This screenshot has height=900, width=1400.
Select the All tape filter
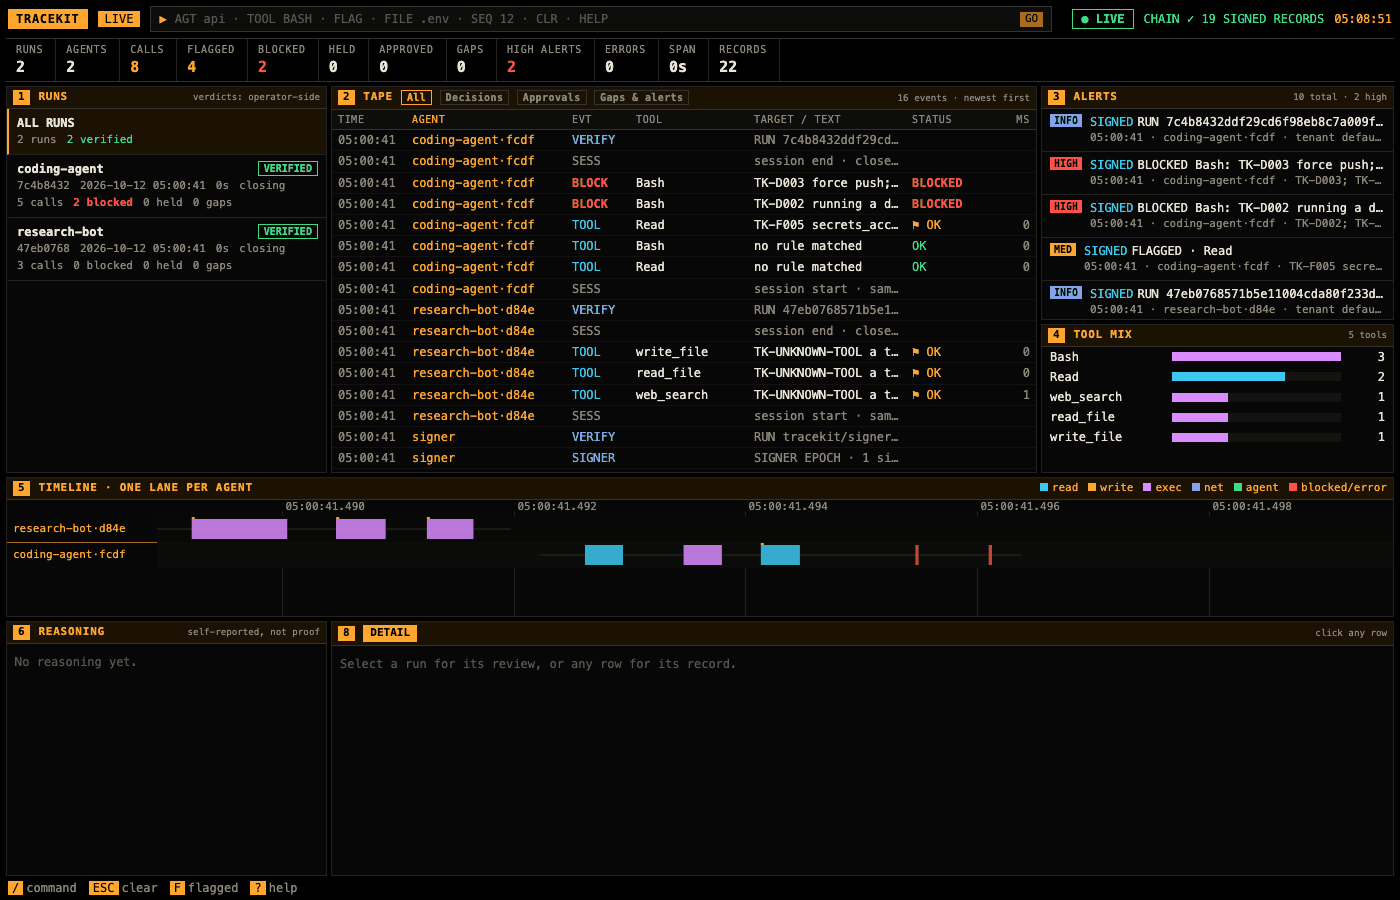click(x=416, y=97)
